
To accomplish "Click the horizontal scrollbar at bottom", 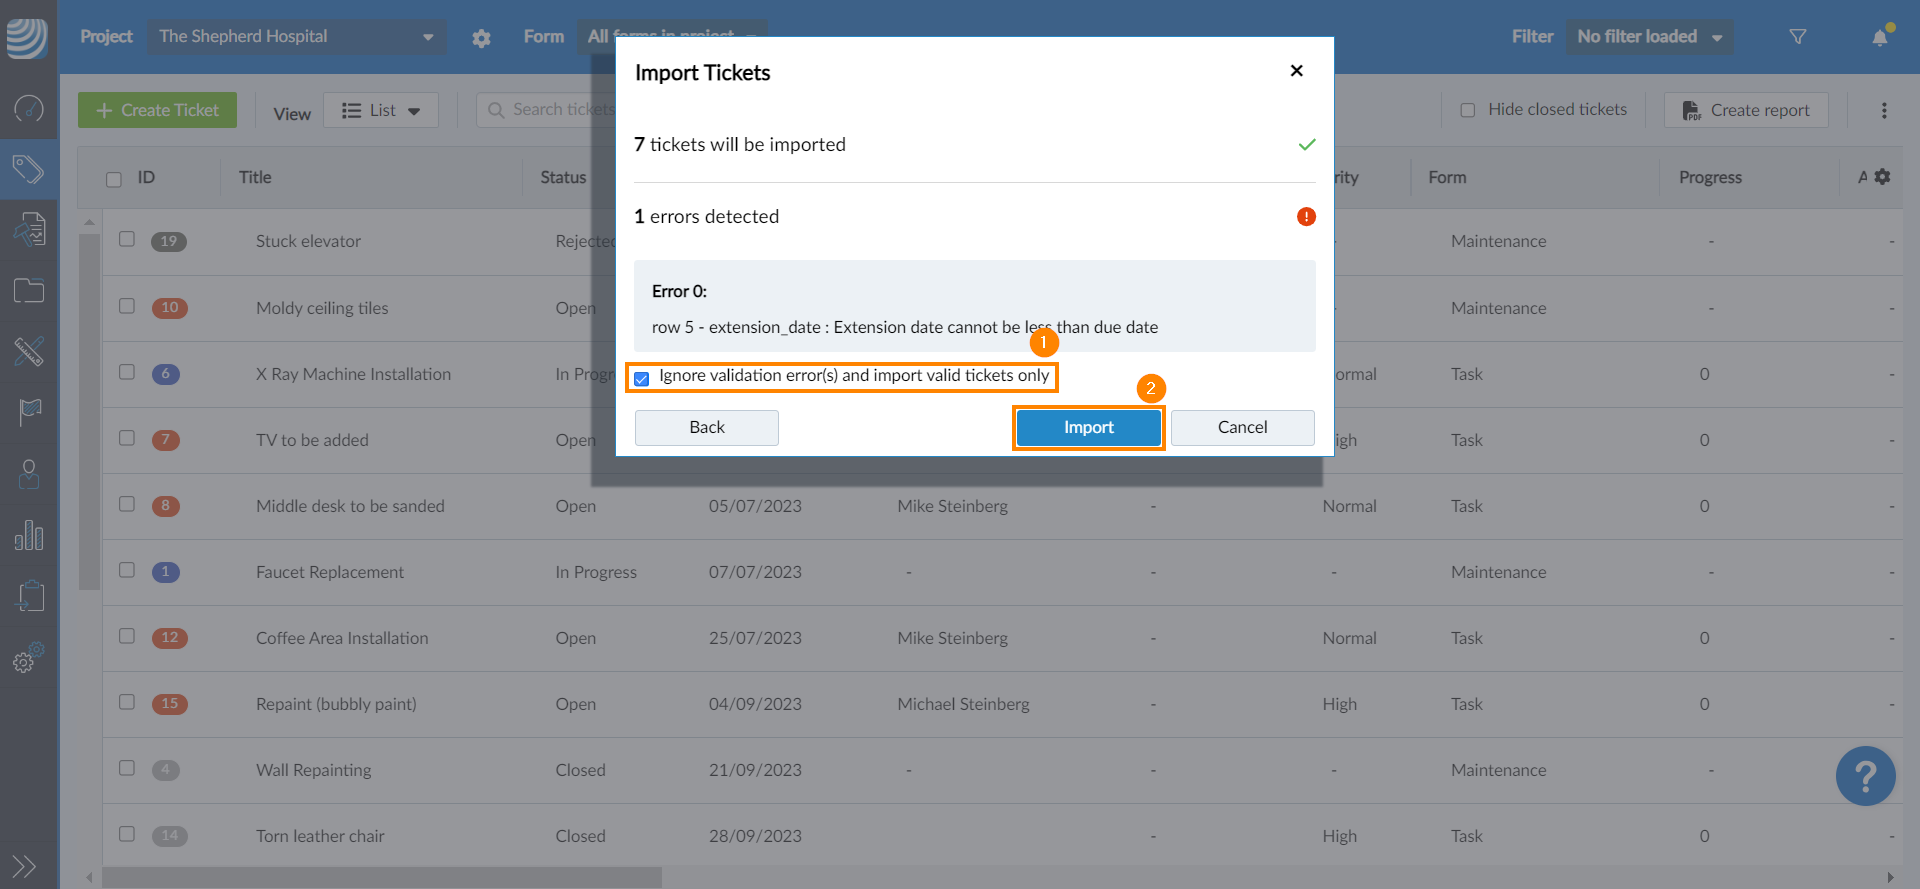I will pyautogui.click(x=381, y=877).
